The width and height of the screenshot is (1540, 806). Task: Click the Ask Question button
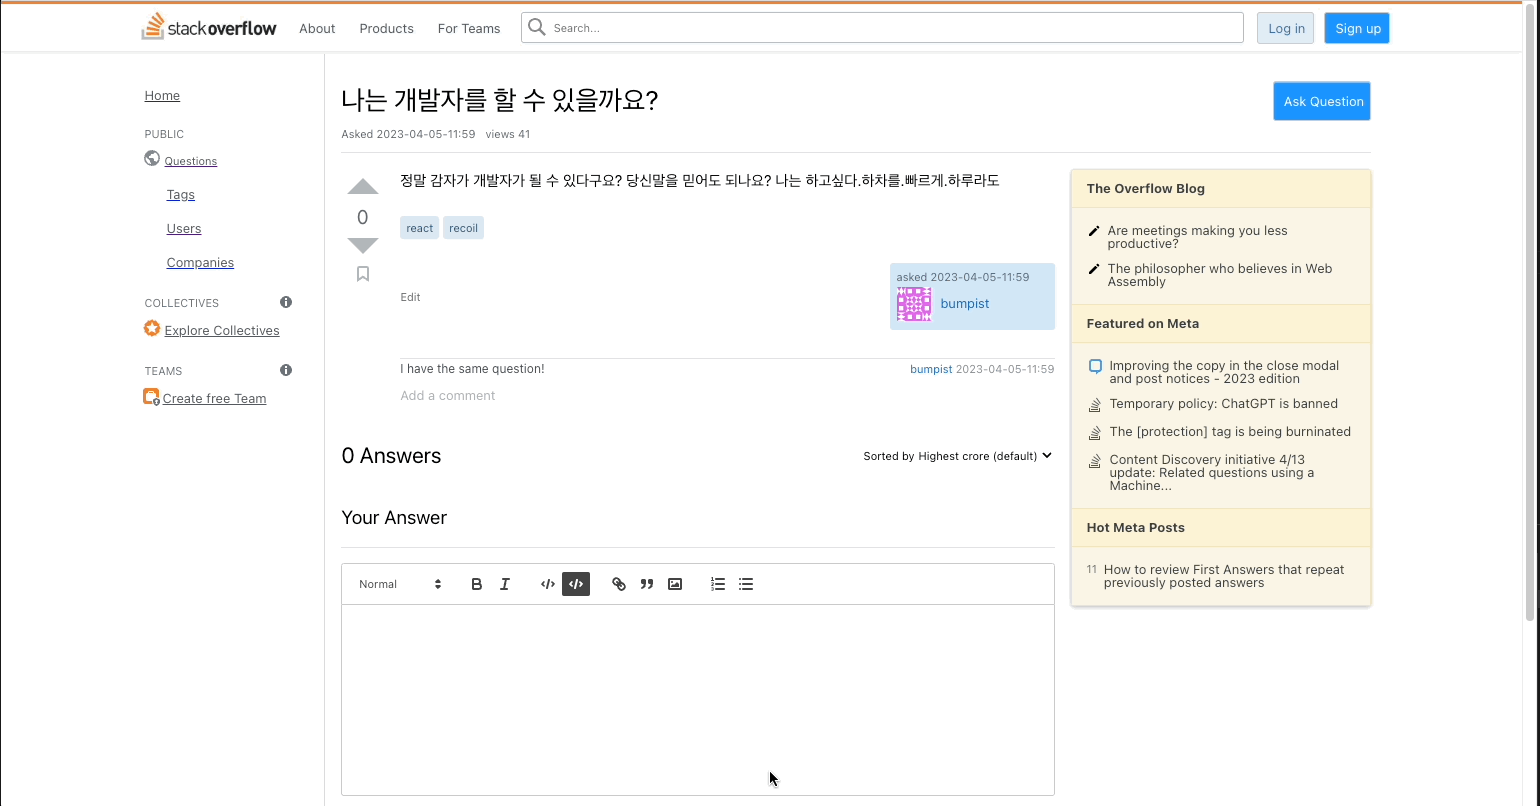(x=1322, y=101)
